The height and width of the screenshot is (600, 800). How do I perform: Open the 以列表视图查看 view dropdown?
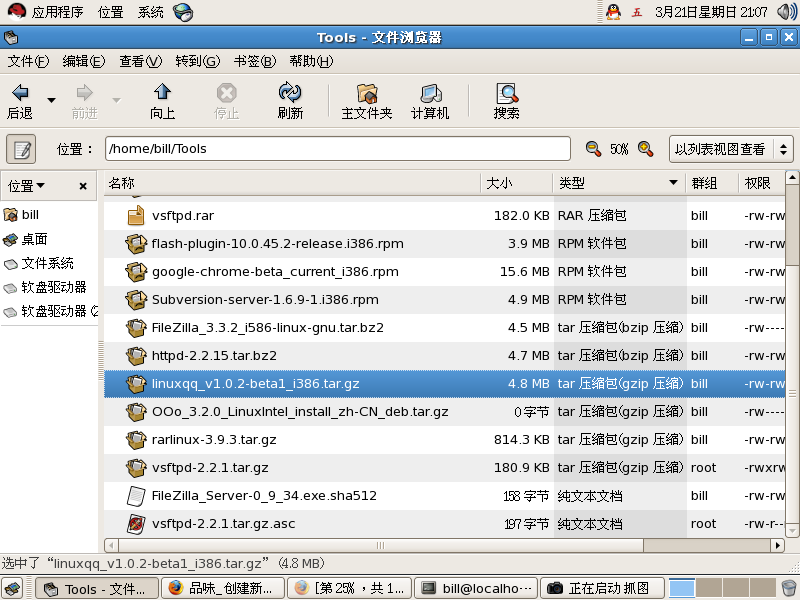click(x=731, y=149)
